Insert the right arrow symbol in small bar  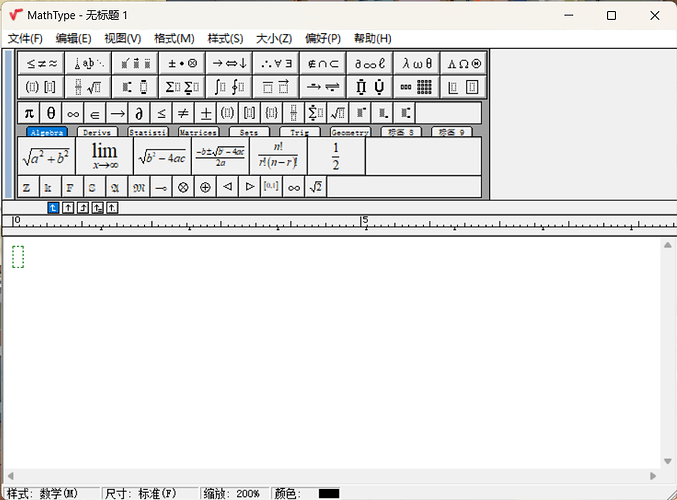point(117,114)
